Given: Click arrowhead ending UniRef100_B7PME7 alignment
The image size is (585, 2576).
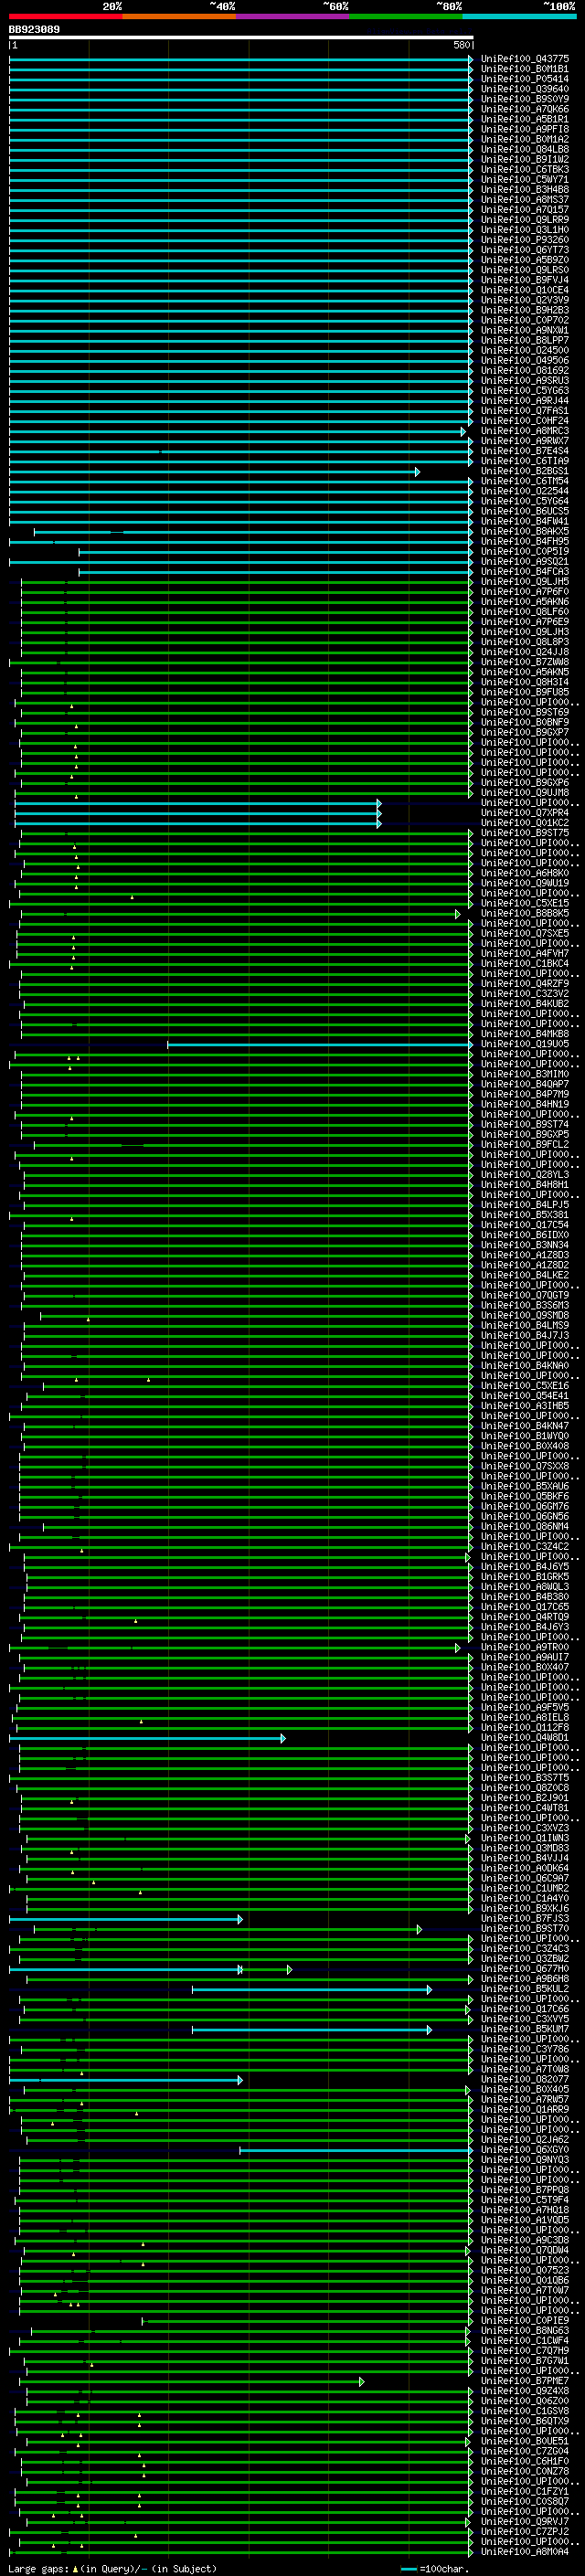Looking at the screenshot, I should coord(361,2381).
